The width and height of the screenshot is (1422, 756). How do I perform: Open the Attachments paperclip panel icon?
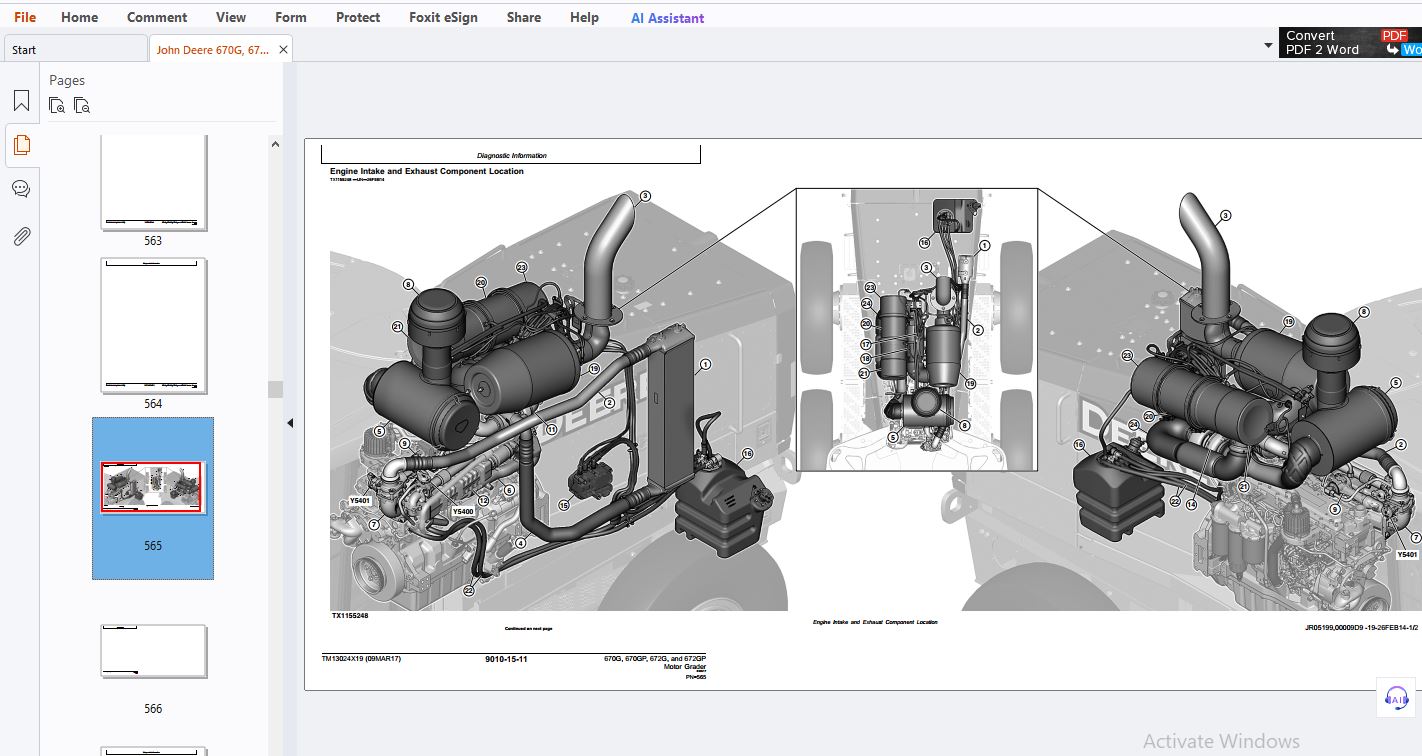pyautogui.click(x=21, y=236)
